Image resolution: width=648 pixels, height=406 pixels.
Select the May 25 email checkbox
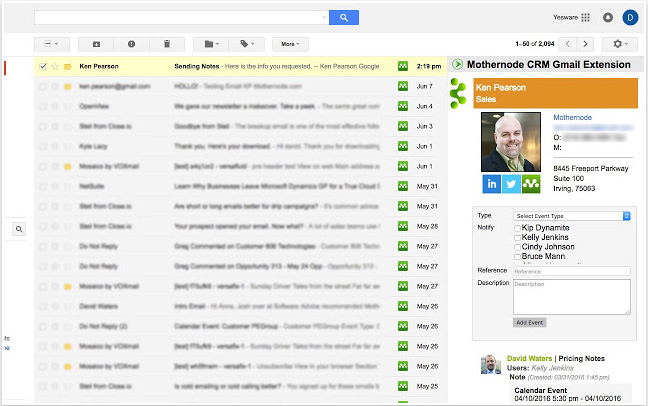[43, 387]
